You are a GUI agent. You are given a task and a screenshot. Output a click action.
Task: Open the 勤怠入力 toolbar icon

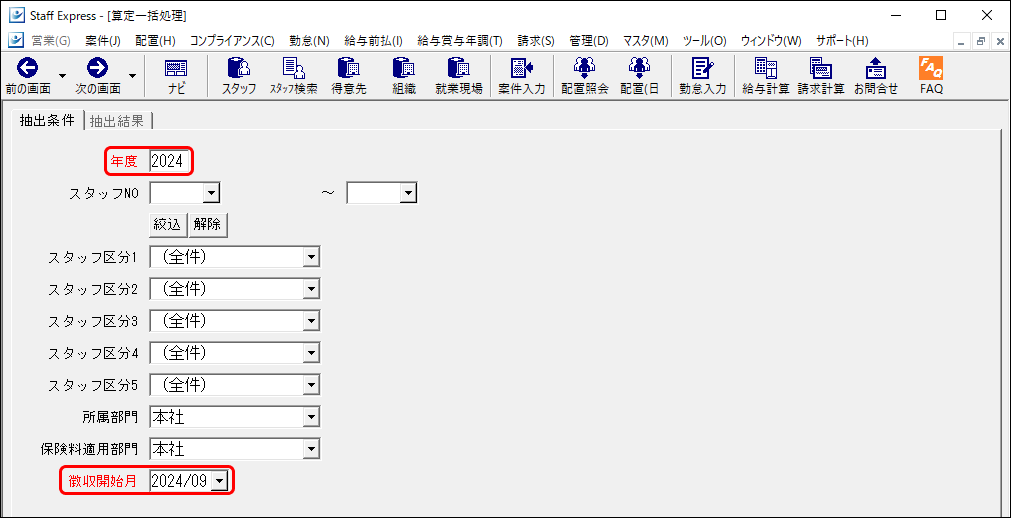tap(702, 75)
